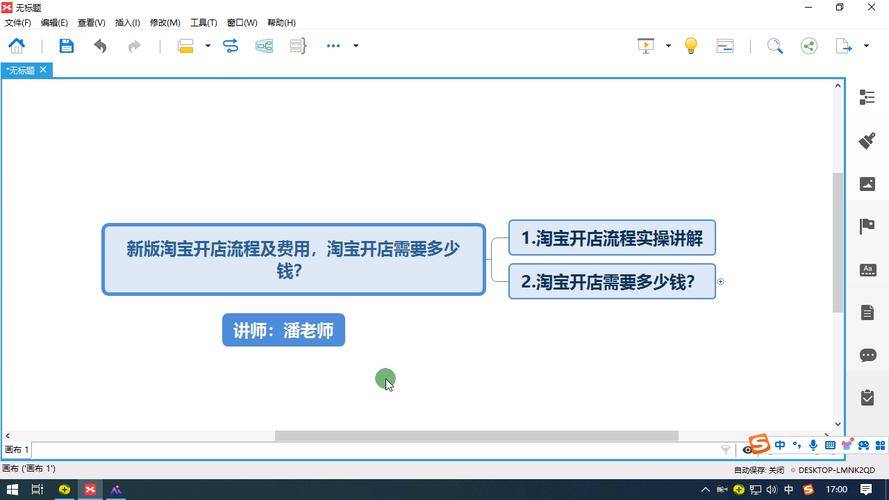
Task: Expand the collapsed subtopics of topic 2
Action: click(721, 282)
